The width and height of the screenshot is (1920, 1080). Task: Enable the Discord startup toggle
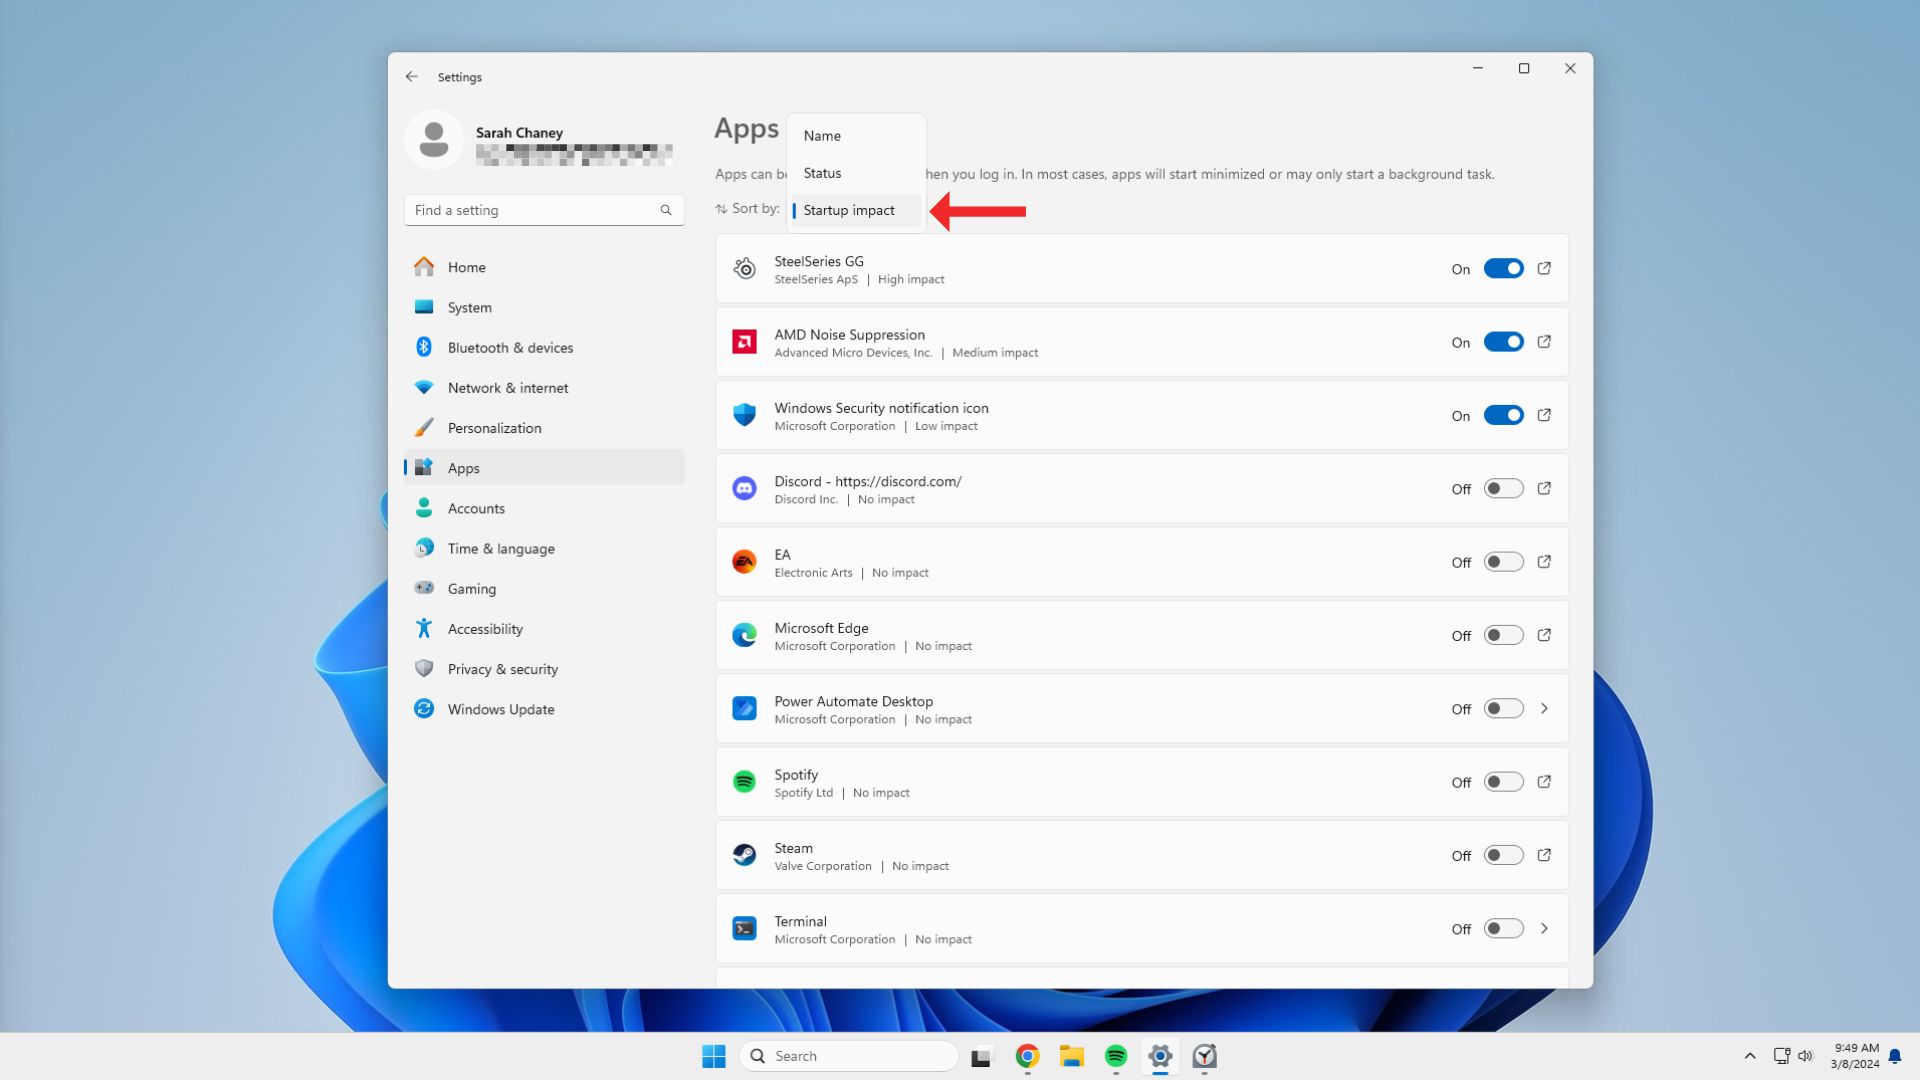[x=1502, y=488]
